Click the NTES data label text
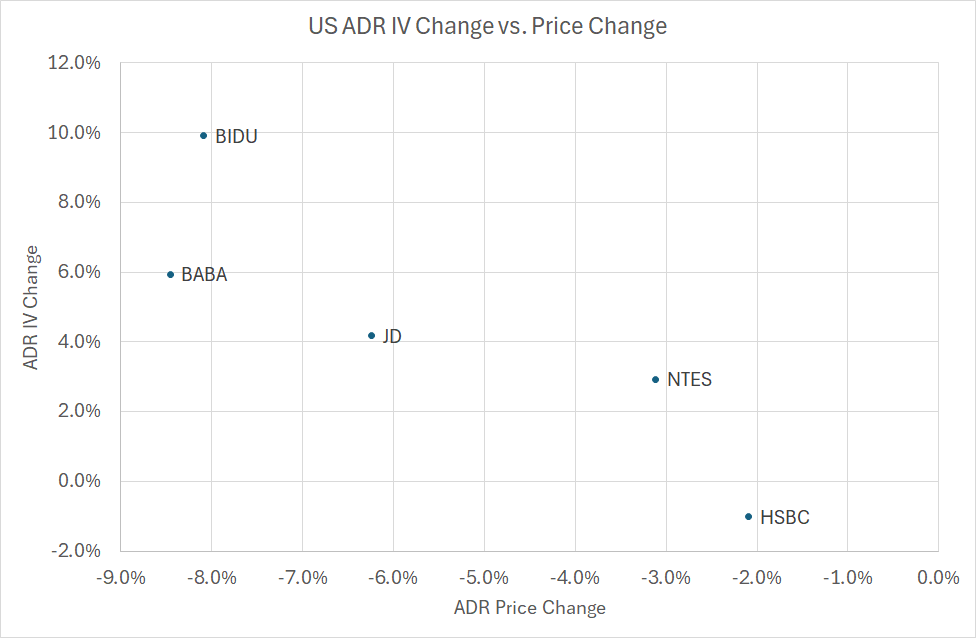Image resolution: width=976 pixels, height=638 pixels. tap(689, 380)
